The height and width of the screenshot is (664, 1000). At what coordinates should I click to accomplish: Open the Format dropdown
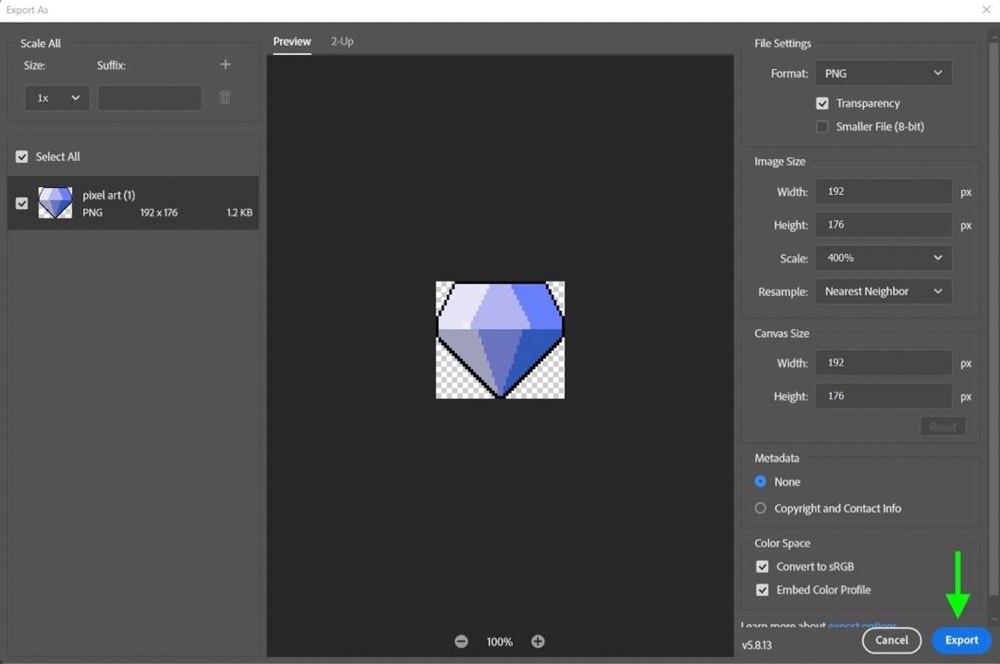coord(883,72)
